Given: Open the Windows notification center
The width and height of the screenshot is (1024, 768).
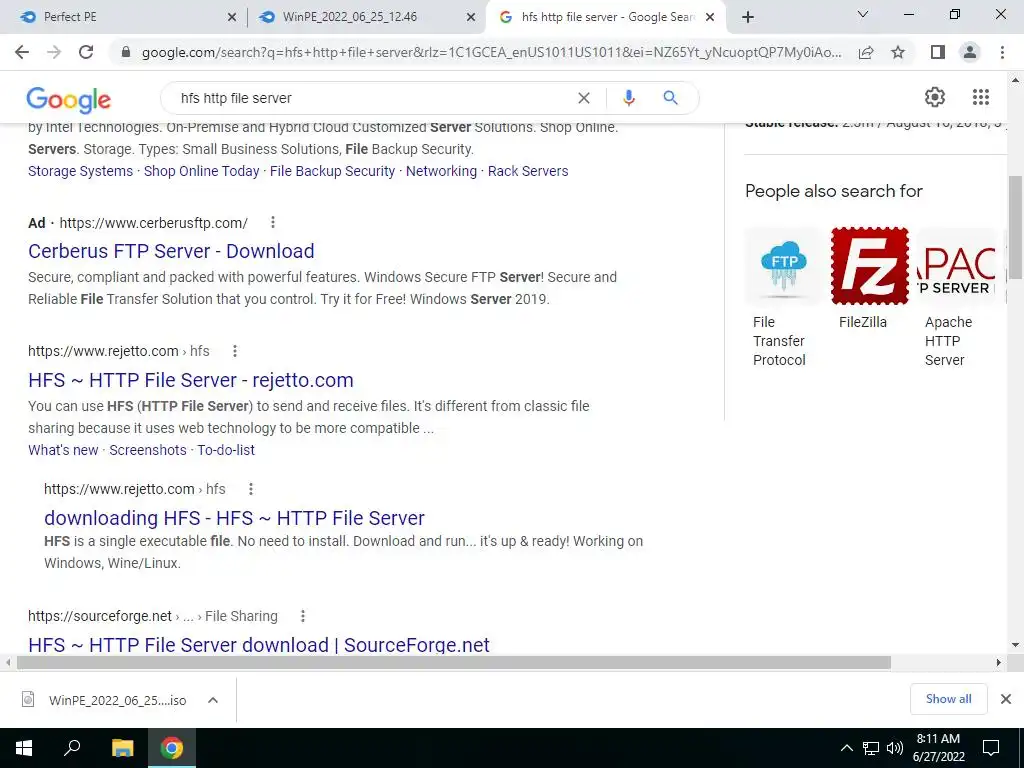Looking at the screenshot, I should 991,748.
